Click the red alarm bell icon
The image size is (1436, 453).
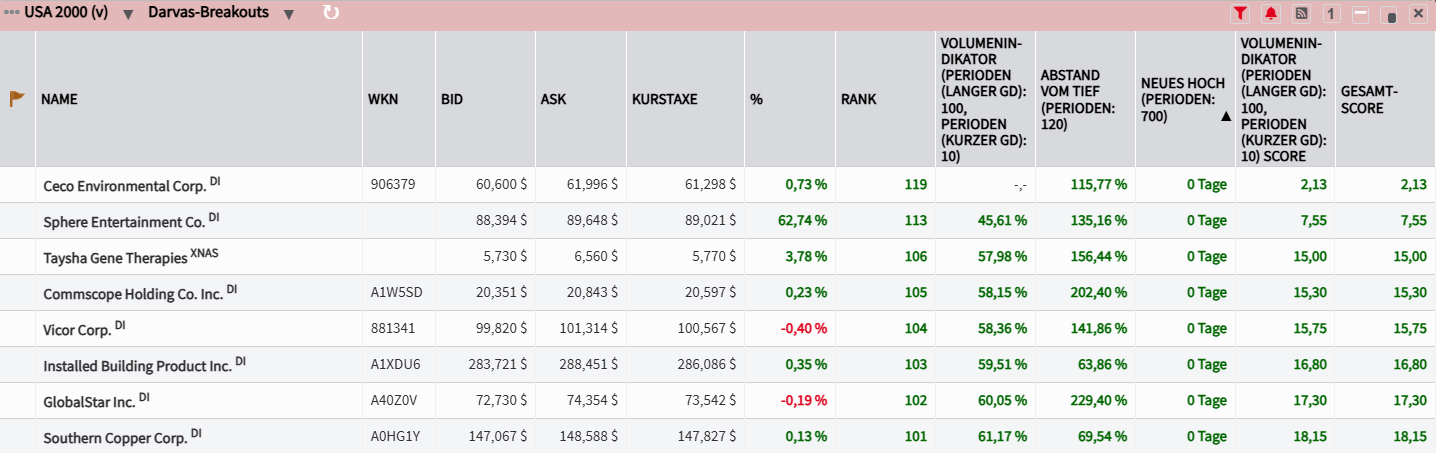(x=1270, y=14)
